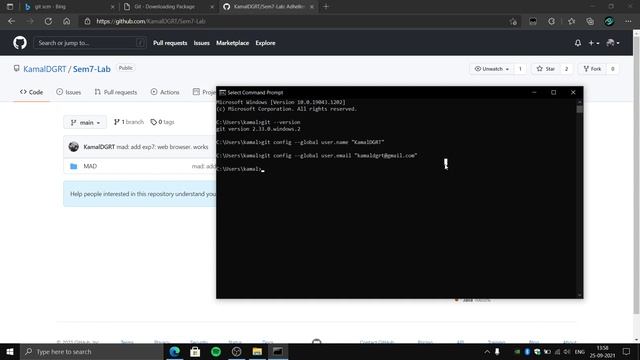This screenshot has height=360, width=640.
Task: Click the ENG language indicator
Action: point(579,351)
